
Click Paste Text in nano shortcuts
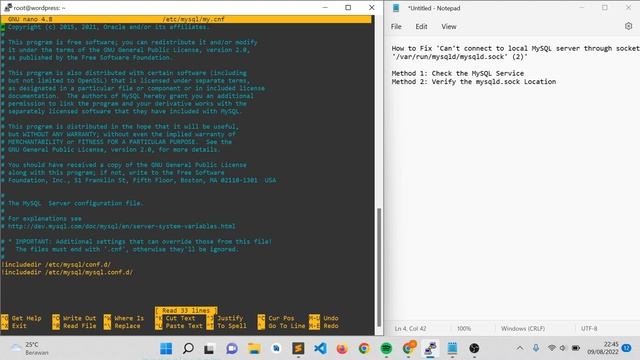pos(184,326)
